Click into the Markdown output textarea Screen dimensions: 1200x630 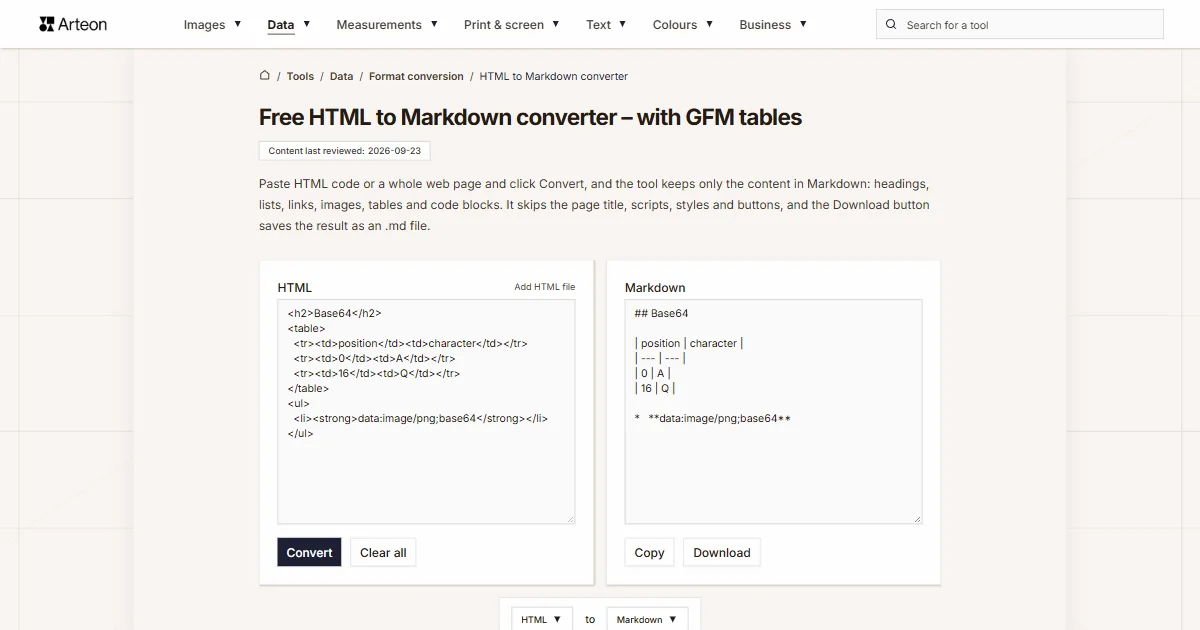(x=773, y=412)
